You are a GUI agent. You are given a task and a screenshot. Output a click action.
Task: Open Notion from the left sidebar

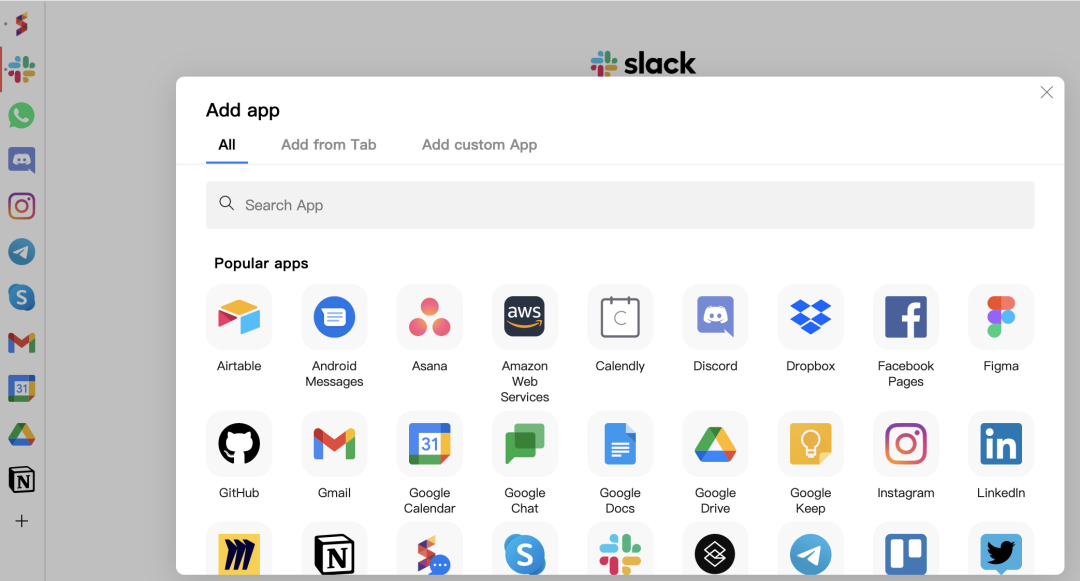point(21,480)
